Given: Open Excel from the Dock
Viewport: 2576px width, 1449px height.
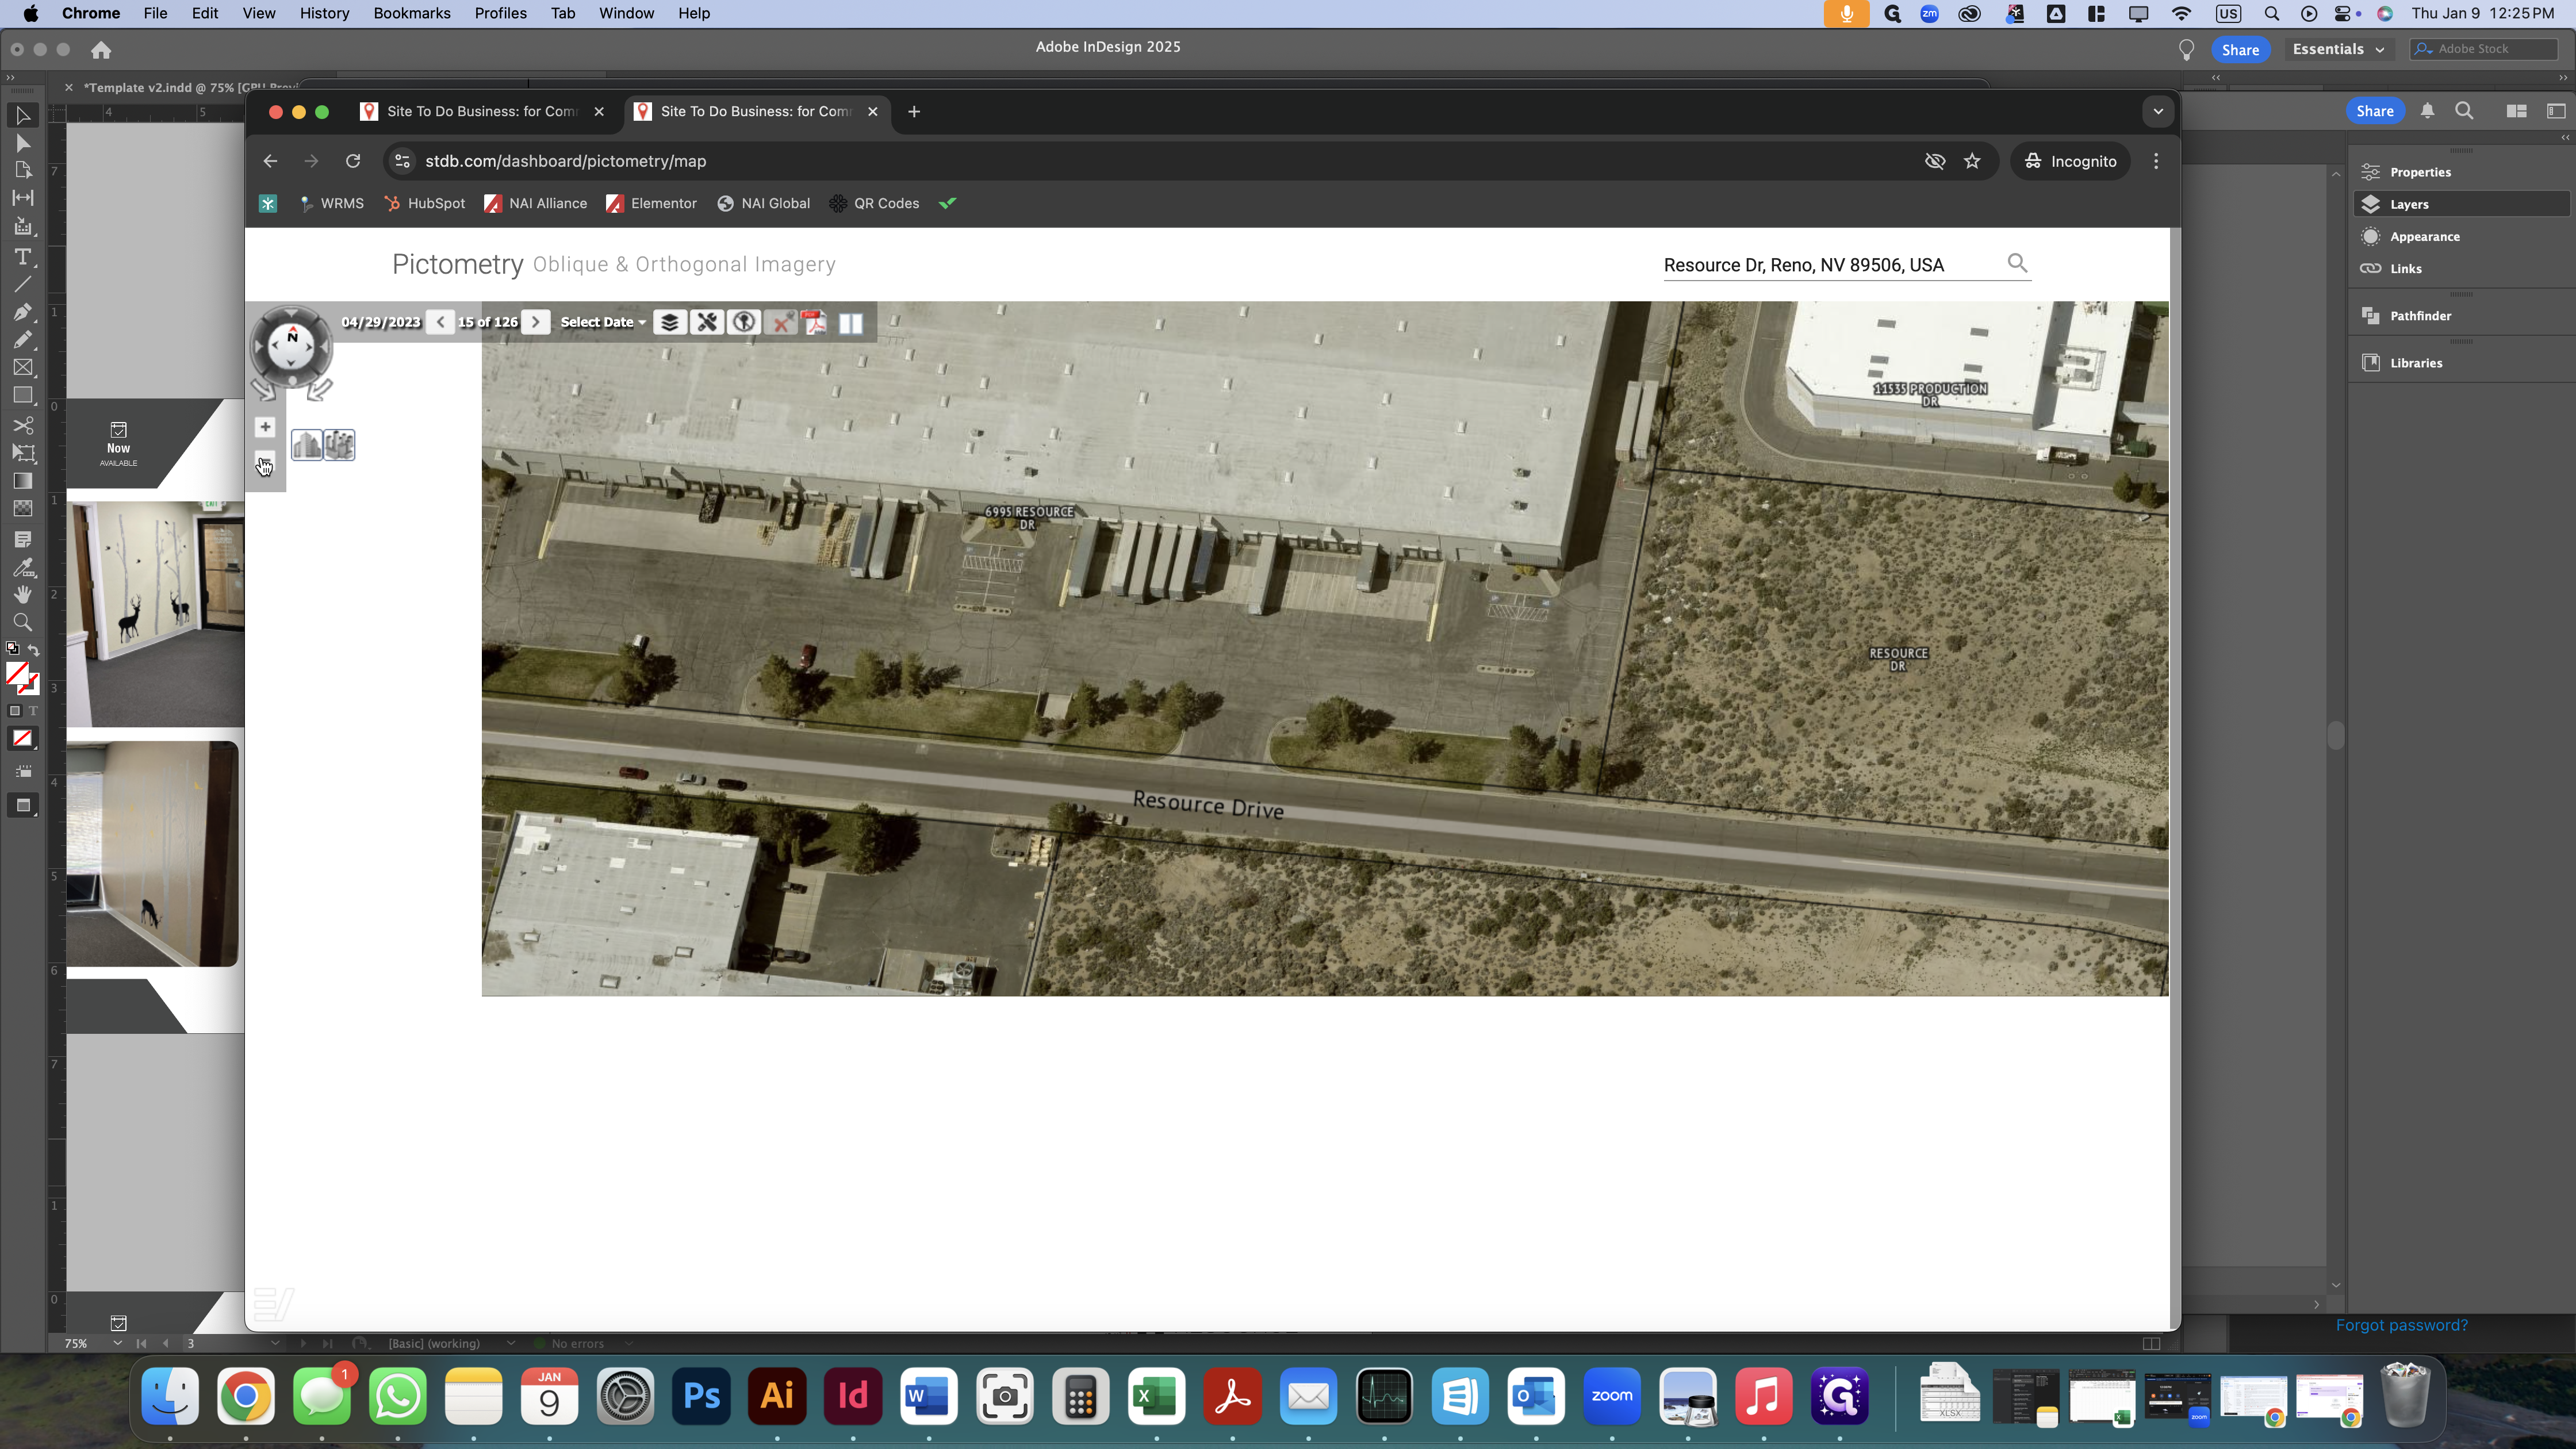Looking at the screenshot, I should [1156, 1396].
